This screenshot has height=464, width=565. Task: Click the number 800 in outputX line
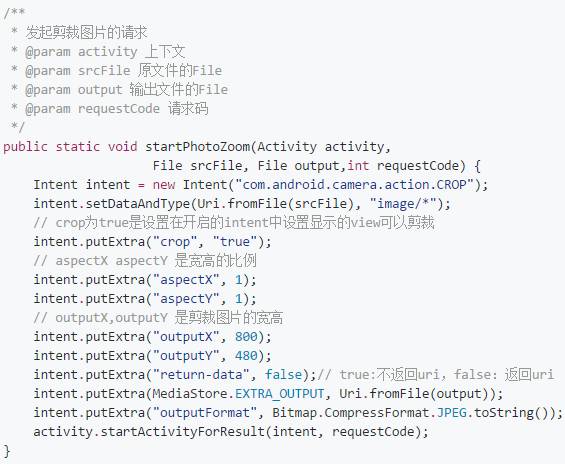pos(246,337)
